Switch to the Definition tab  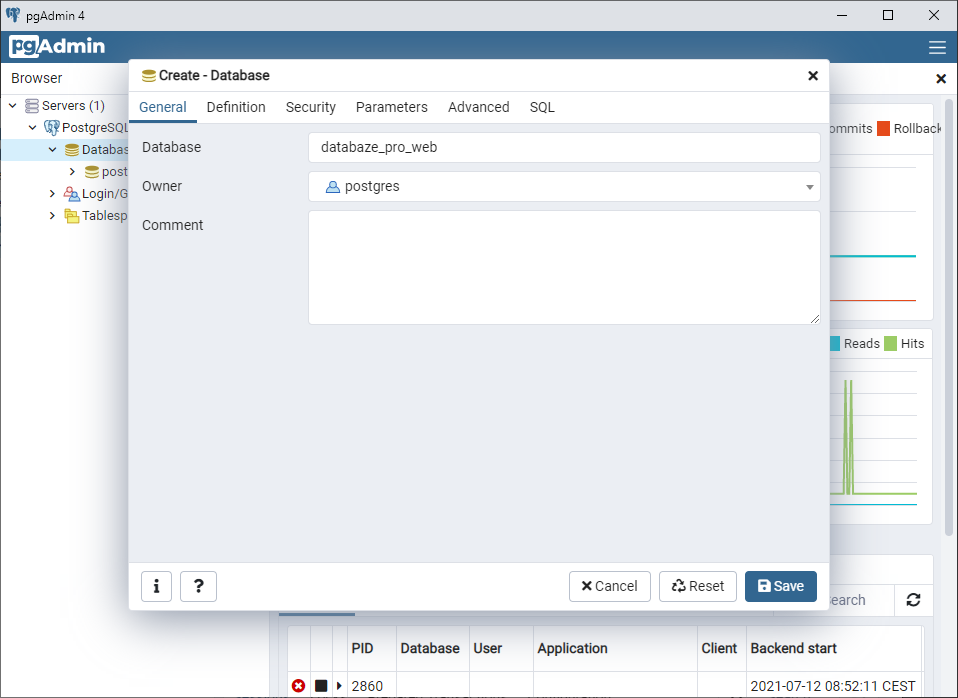[236, 107]
